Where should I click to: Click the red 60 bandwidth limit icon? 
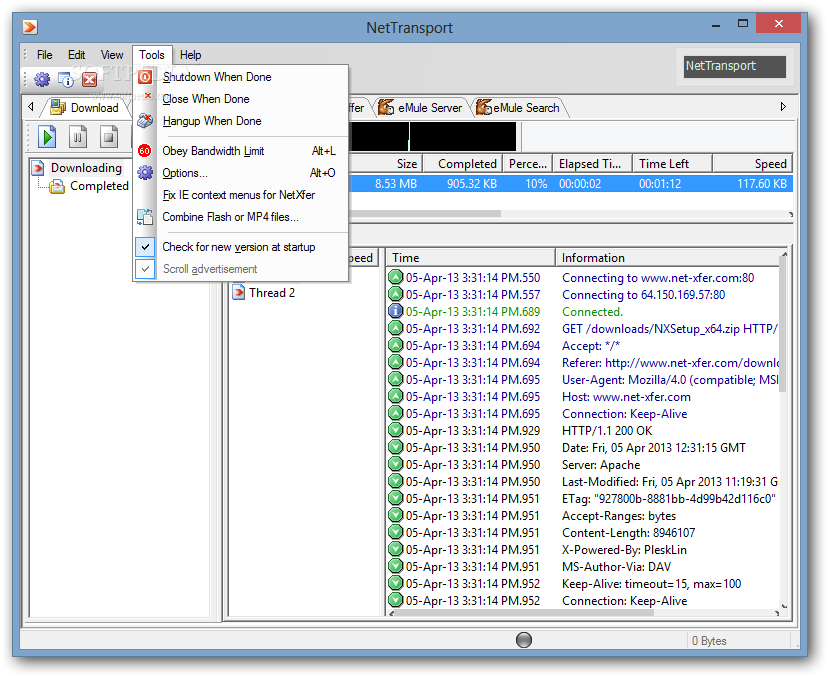point(145,151)
